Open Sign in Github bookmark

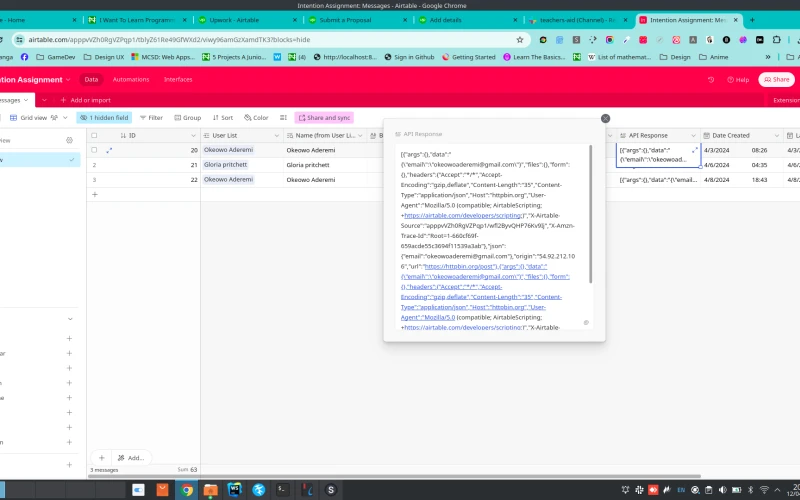[x=409, y=57]
